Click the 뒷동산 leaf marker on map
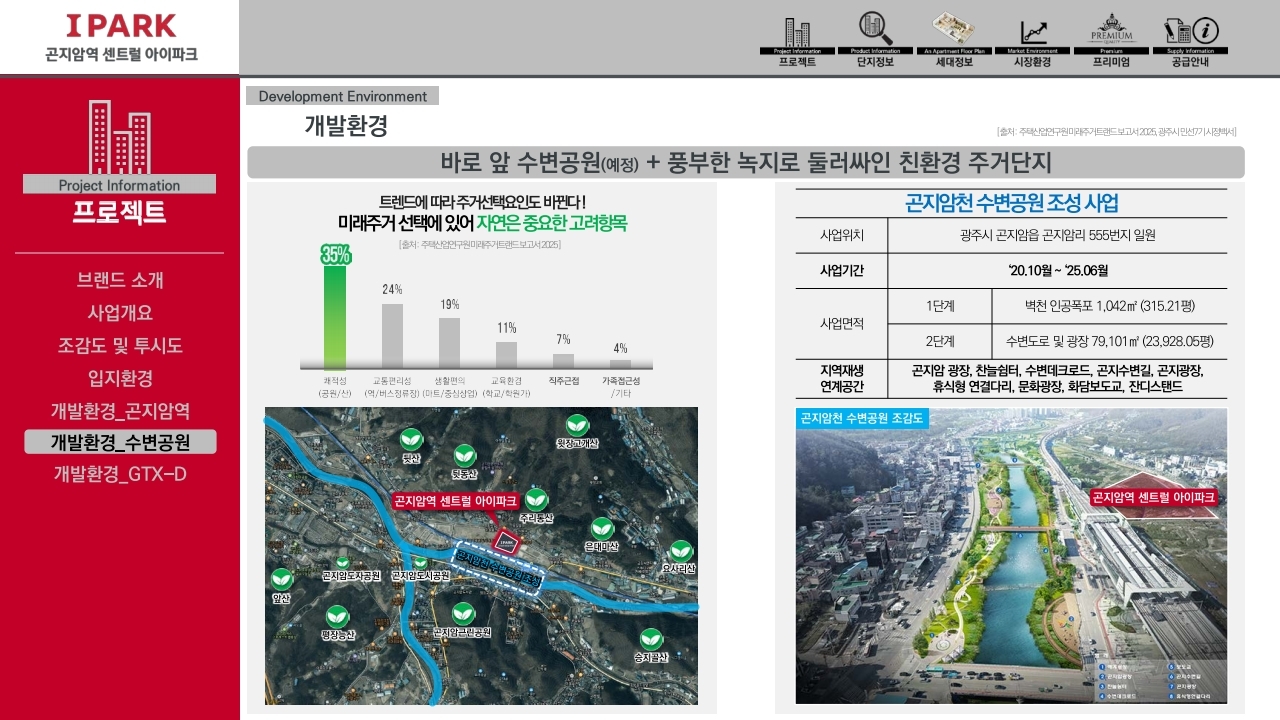Viewport: 1280px width, 720px height. pos(465,456)
